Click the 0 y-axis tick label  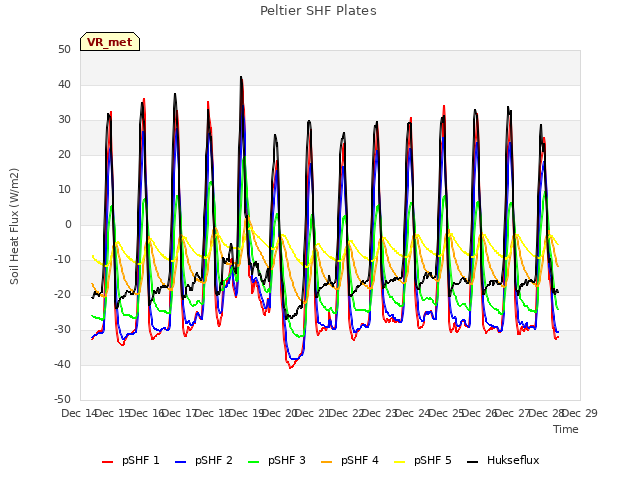pyautogui.click(x=68, y=224)
